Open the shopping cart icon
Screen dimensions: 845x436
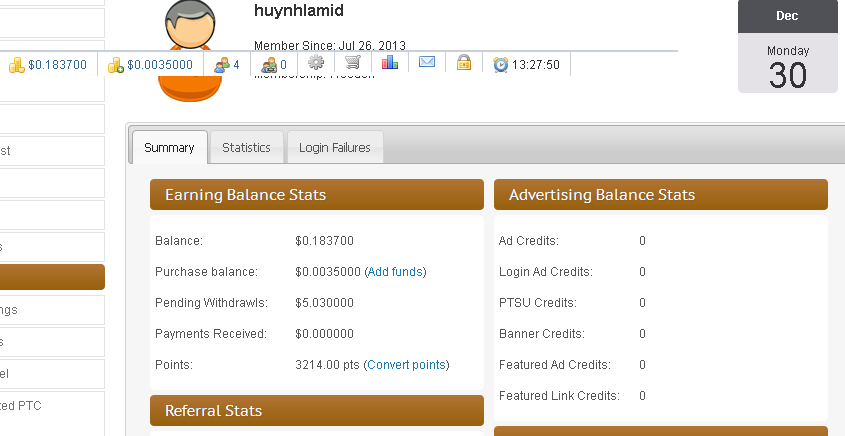(353, 63)
